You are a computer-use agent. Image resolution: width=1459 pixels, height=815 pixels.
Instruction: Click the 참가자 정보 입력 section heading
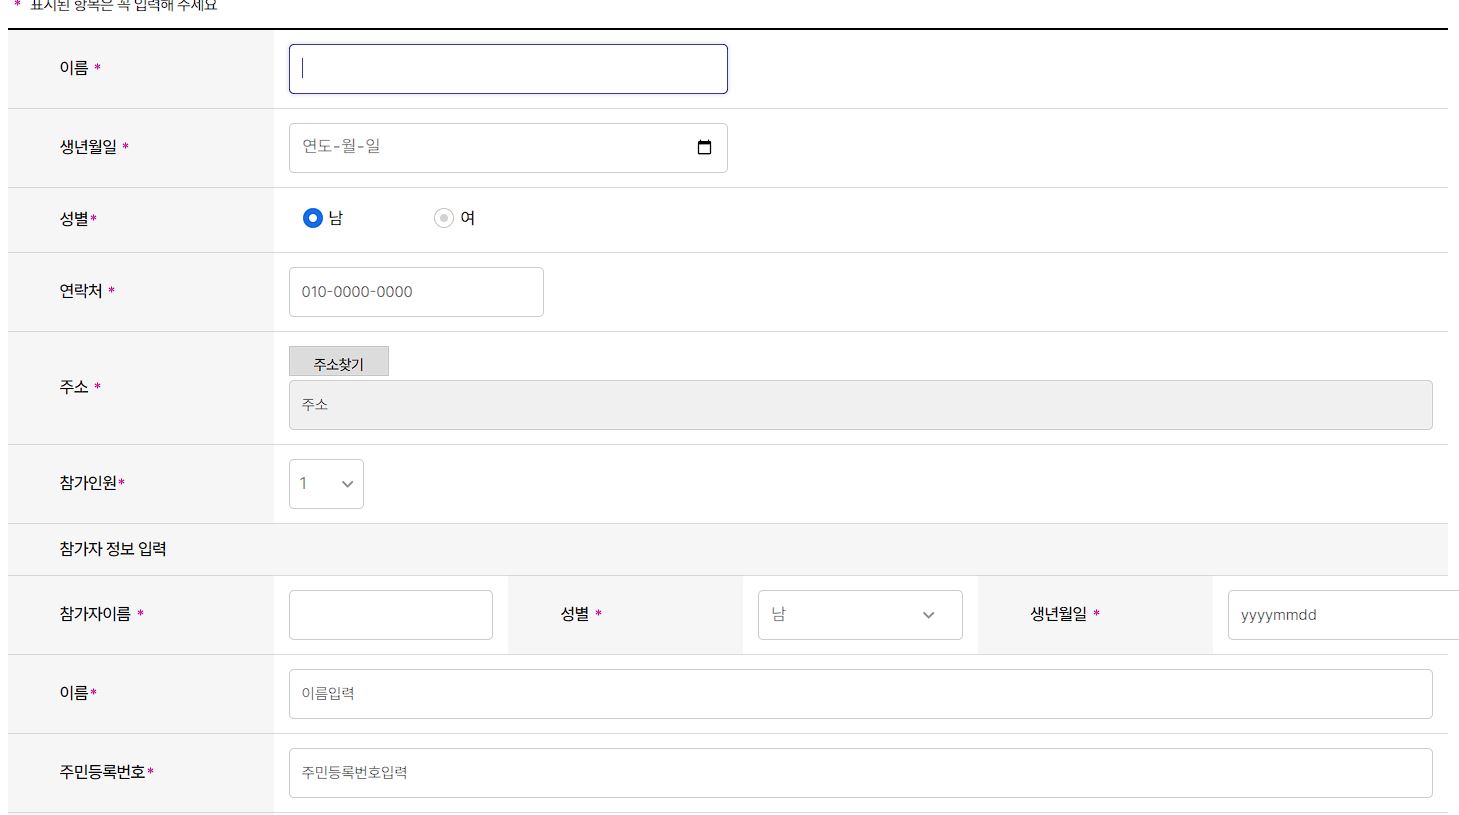click(x=113, y=549)
